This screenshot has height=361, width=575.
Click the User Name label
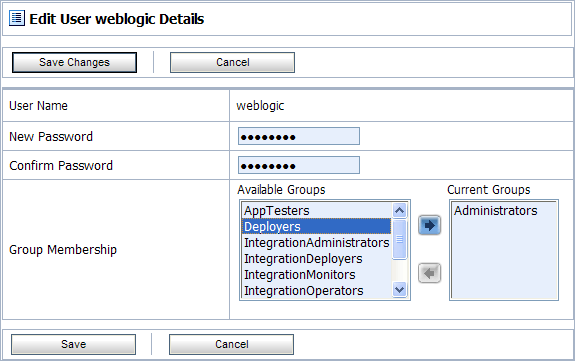[38, 106]
